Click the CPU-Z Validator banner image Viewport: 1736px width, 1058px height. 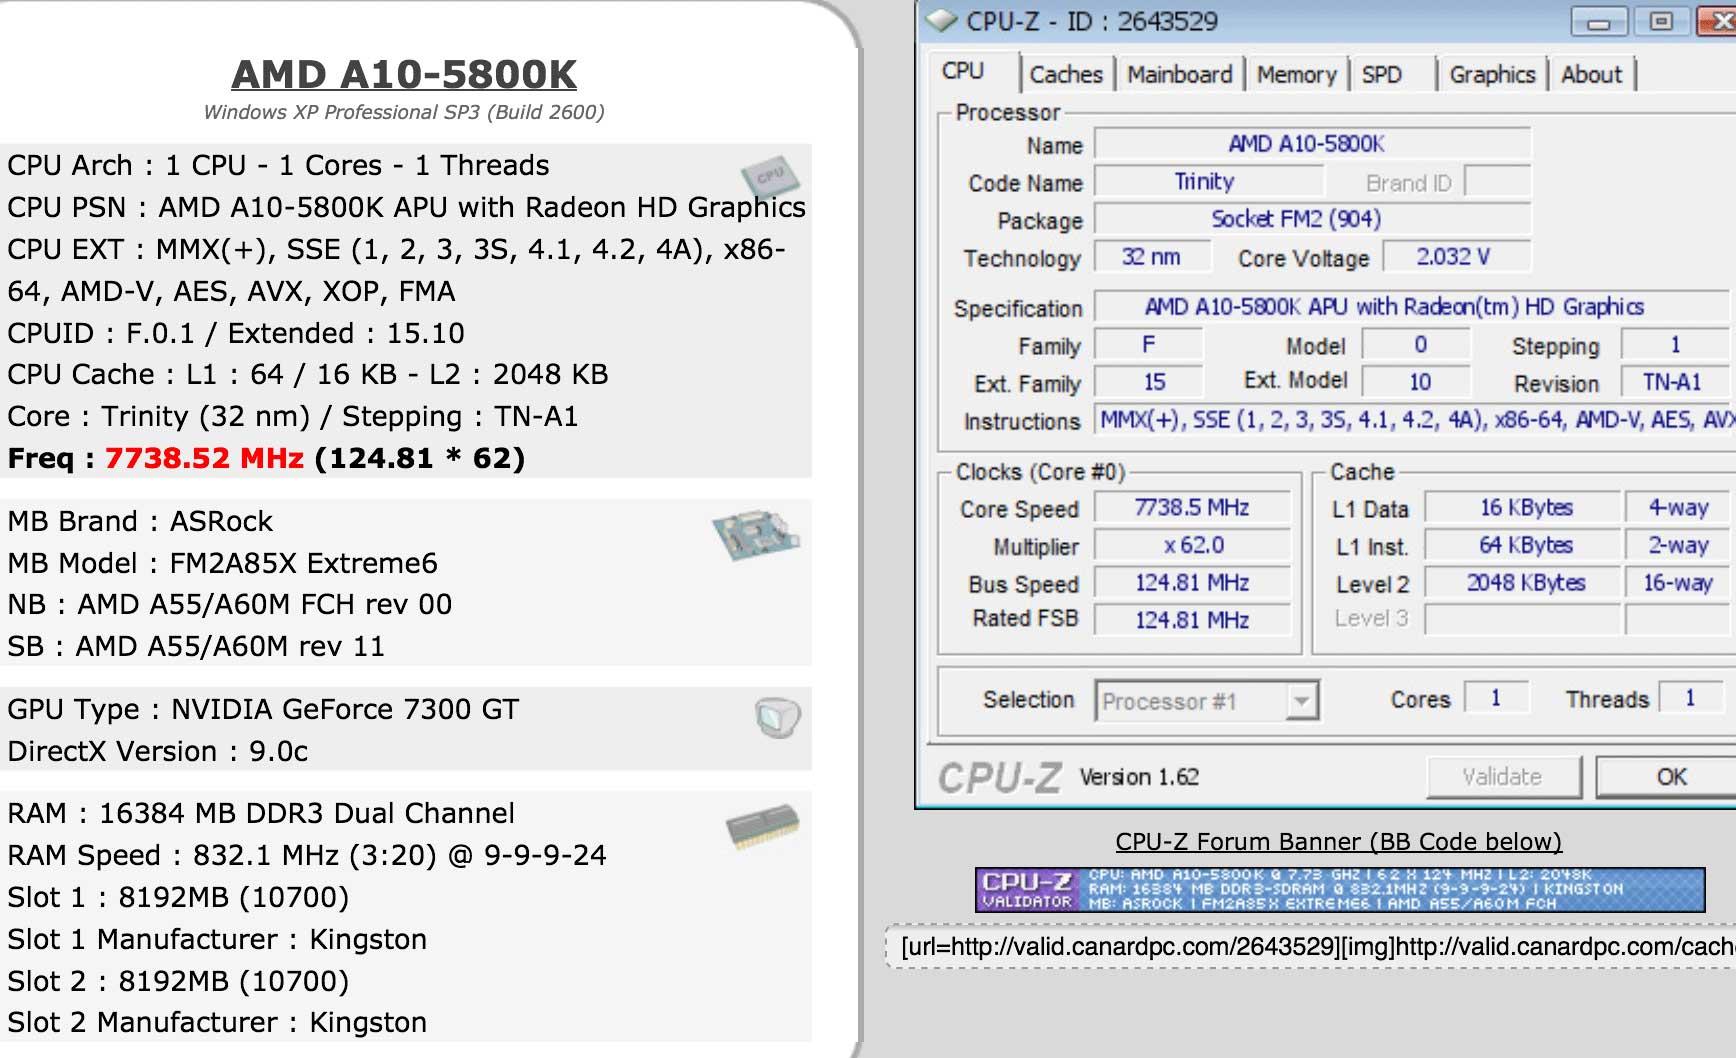1340,889
